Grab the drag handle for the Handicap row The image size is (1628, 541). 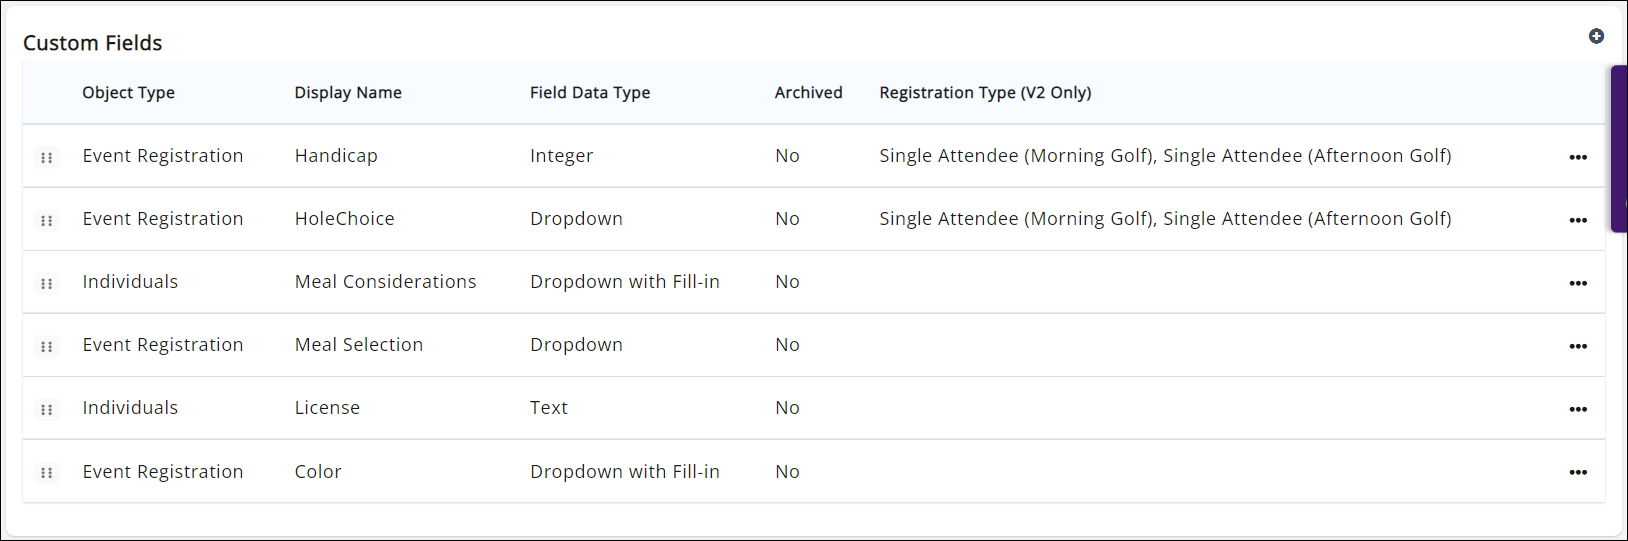46,157
